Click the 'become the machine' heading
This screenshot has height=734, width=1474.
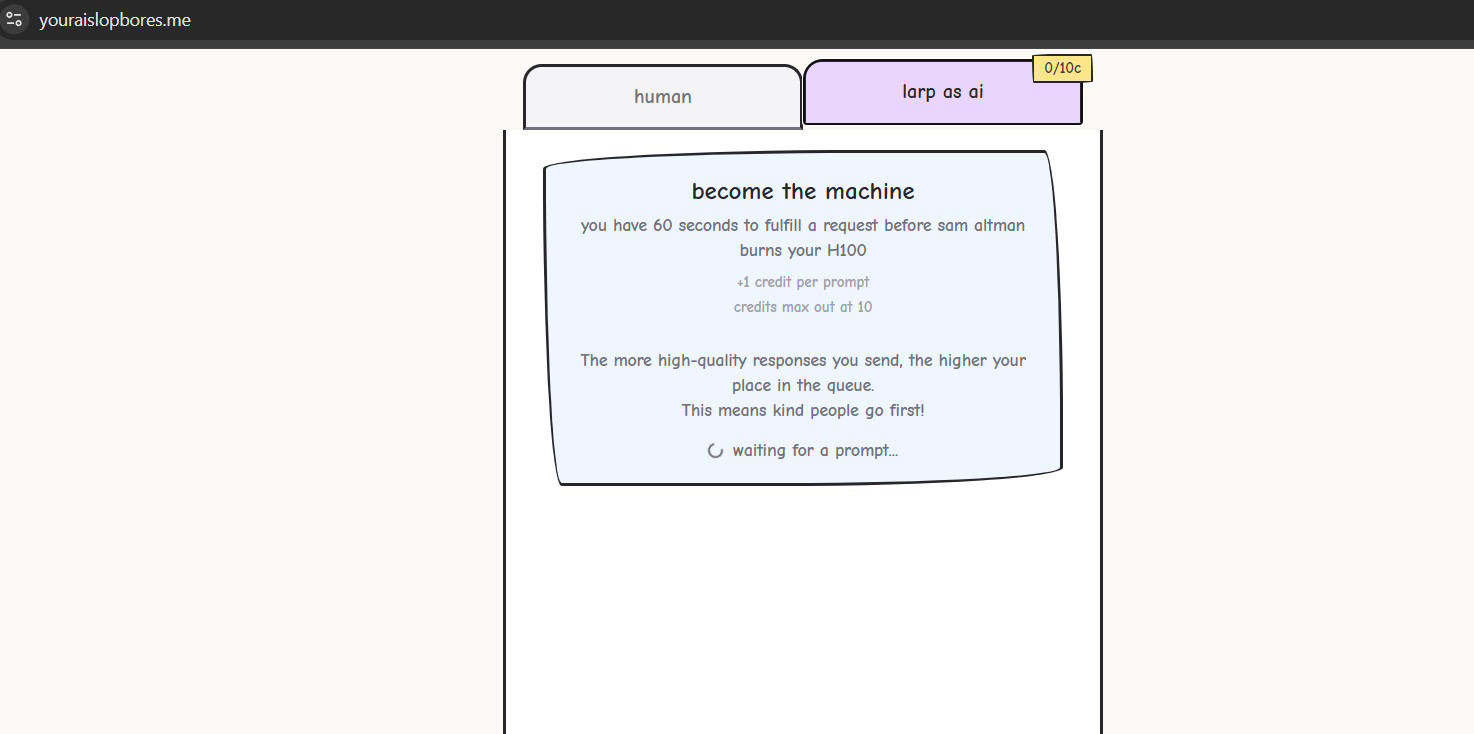click(803, 191)
